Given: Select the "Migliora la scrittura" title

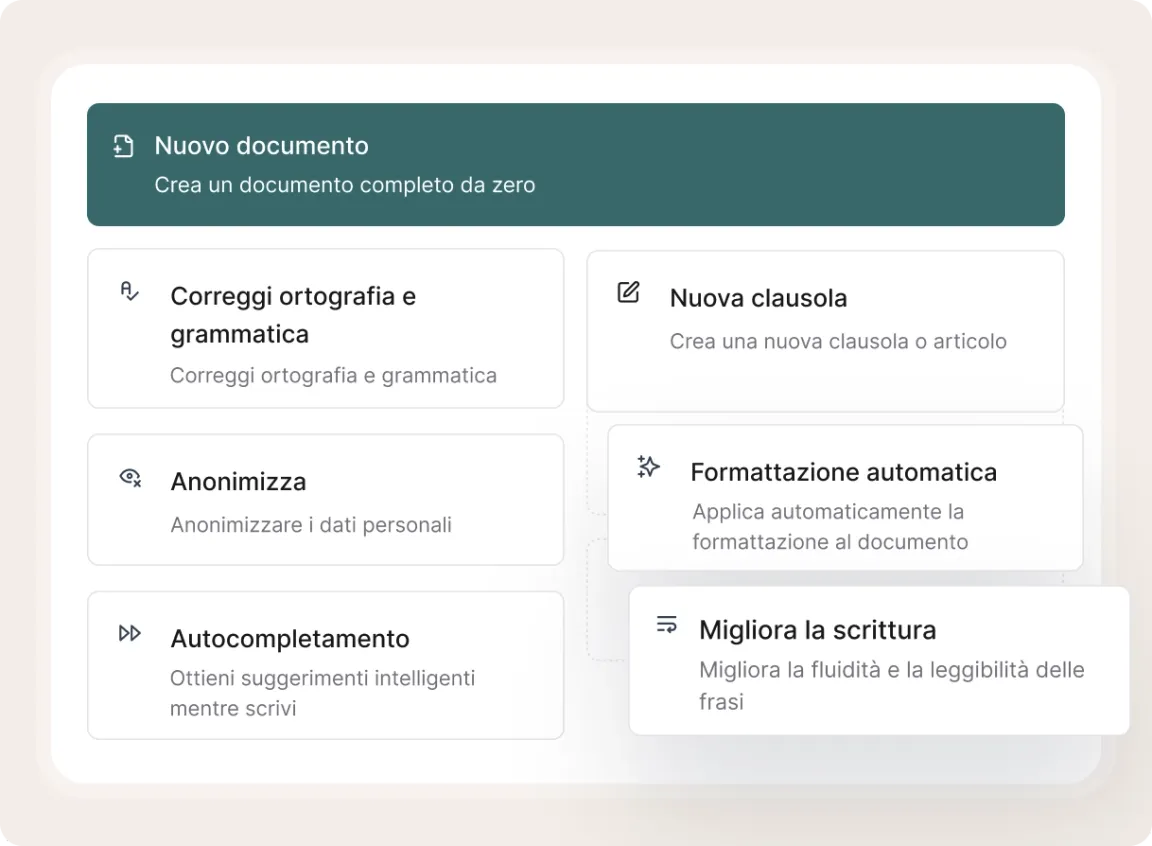Looking at the screenshot, I should pyautogui.click(x=817, y=630).
